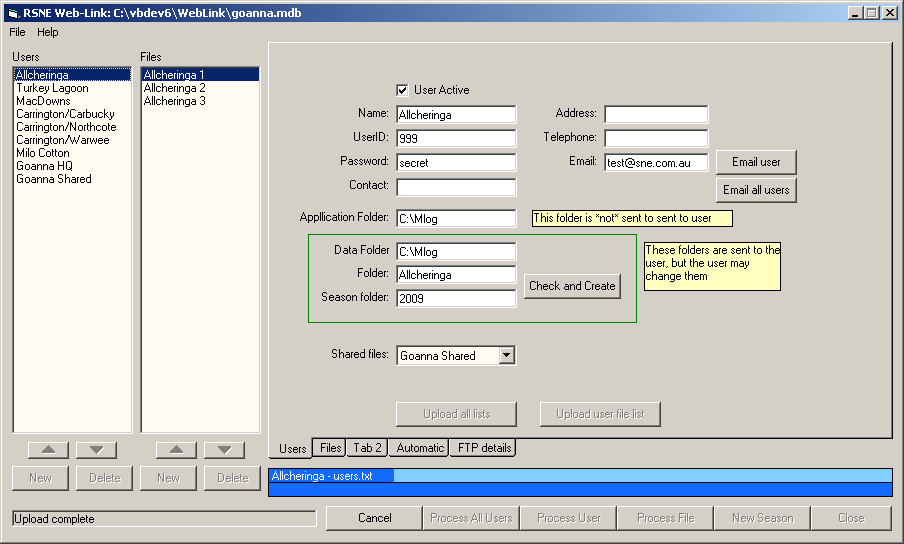Open the File menu
Image resolution: width=904 pixels, height=544 pixels.
click(x=17, y=32)
